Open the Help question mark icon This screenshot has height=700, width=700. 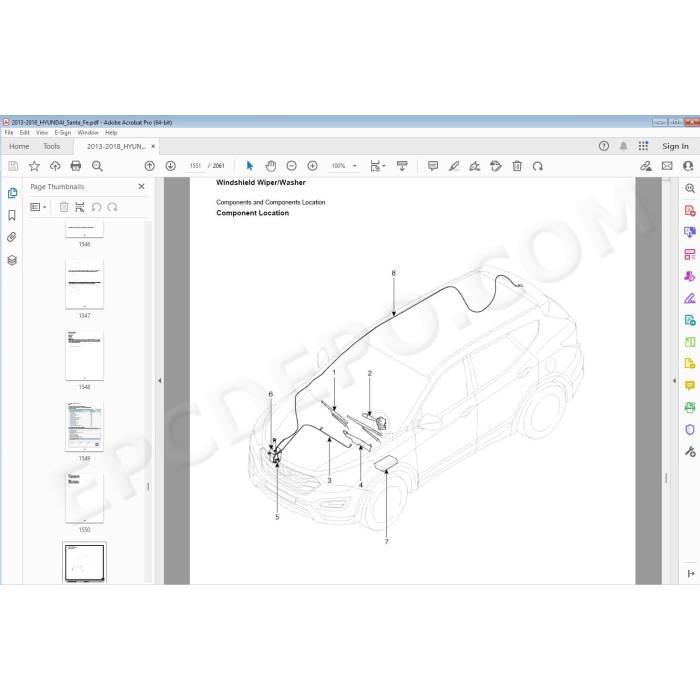coord(604,146)
